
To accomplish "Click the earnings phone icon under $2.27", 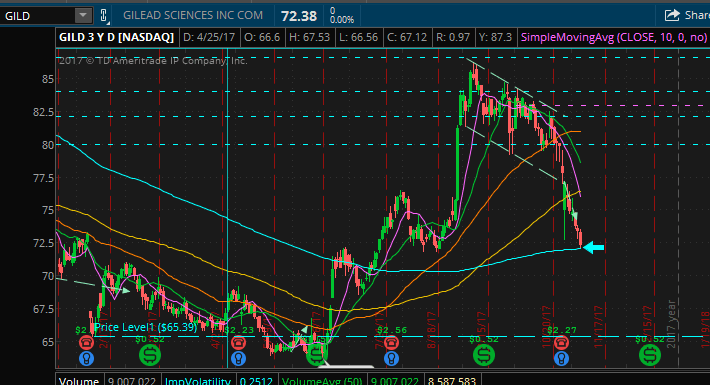I will coord(561,342).
